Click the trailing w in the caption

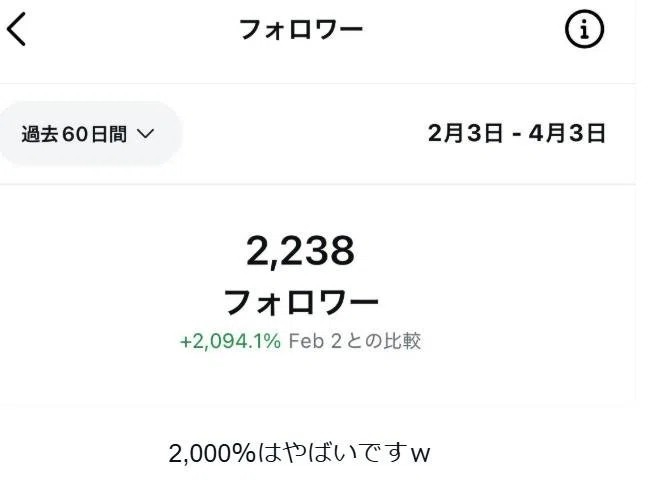pos(421,455)
